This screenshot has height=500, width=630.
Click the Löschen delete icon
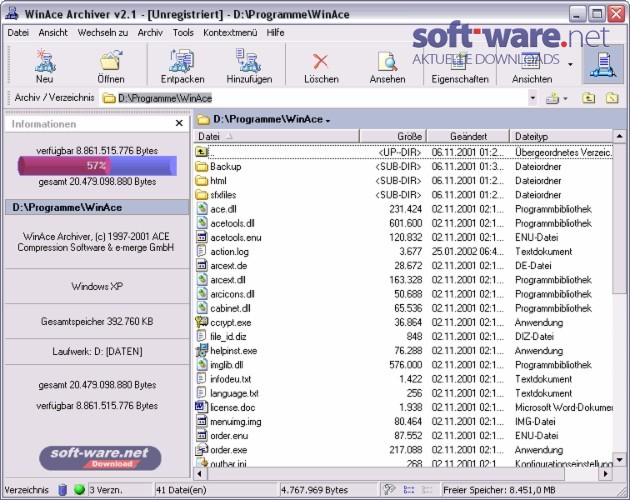tap(321, 62)
